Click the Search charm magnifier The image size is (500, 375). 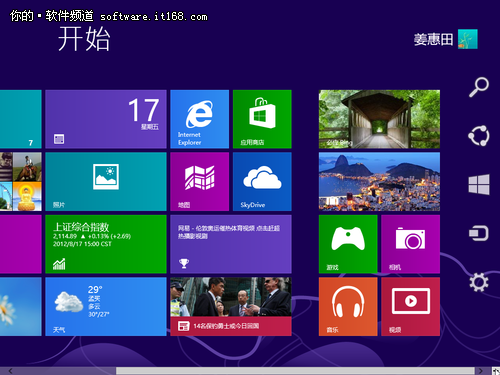[x=479, y=87]
